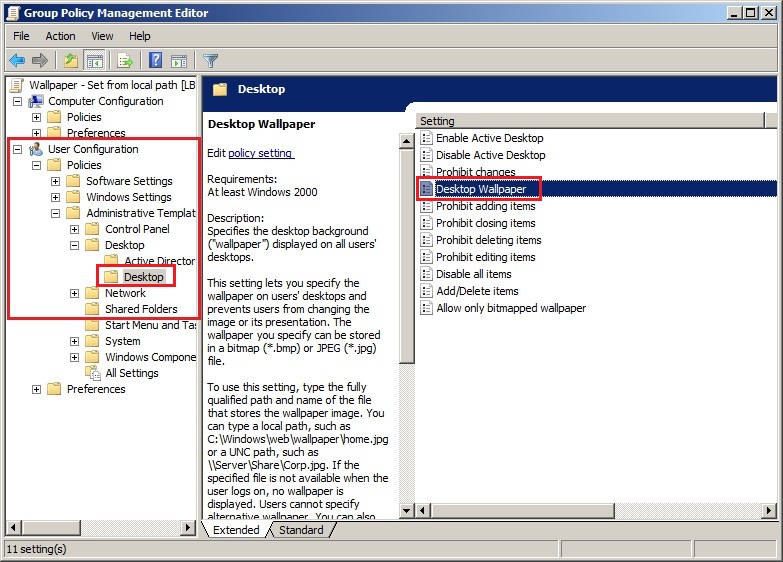
Task: Click the Back arrow toolbar icon
Action: click(x=17, y=60)
